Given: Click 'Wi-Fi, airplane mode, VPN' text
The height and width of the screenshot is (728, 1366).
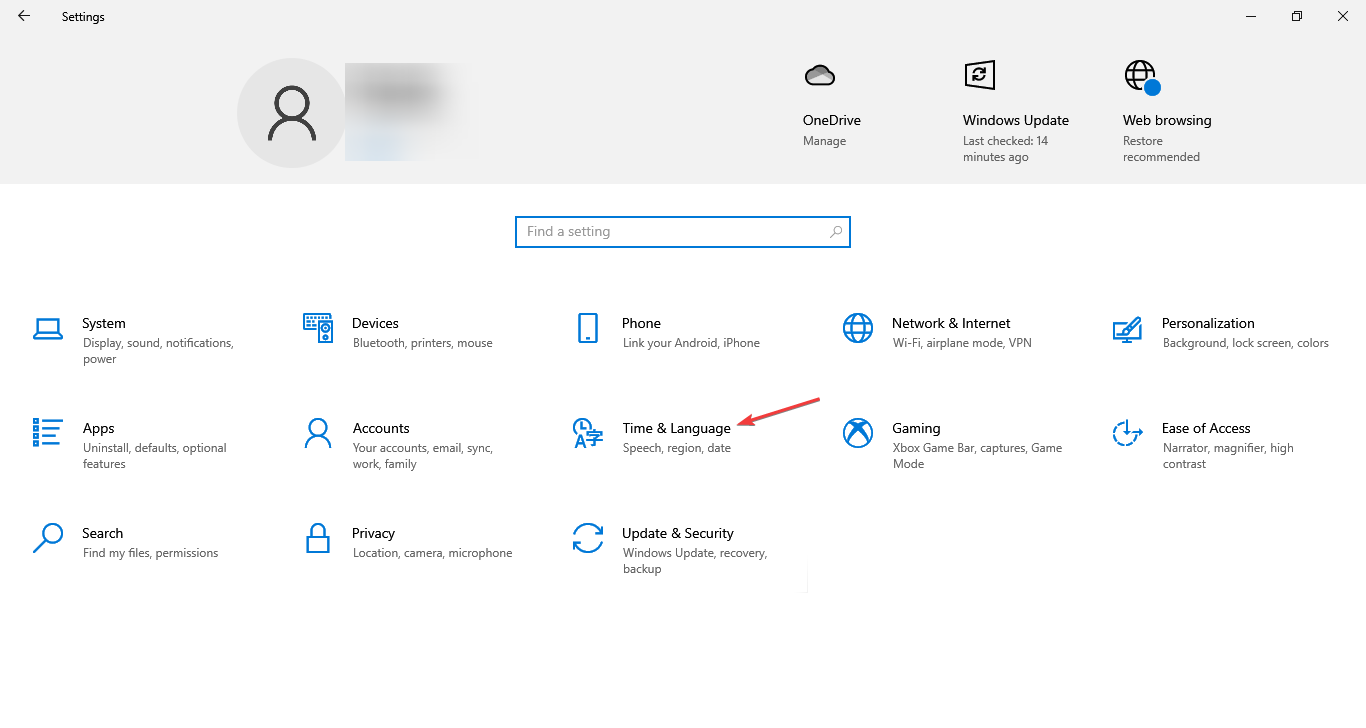Looking at the screenshot, I should point(962,343).
